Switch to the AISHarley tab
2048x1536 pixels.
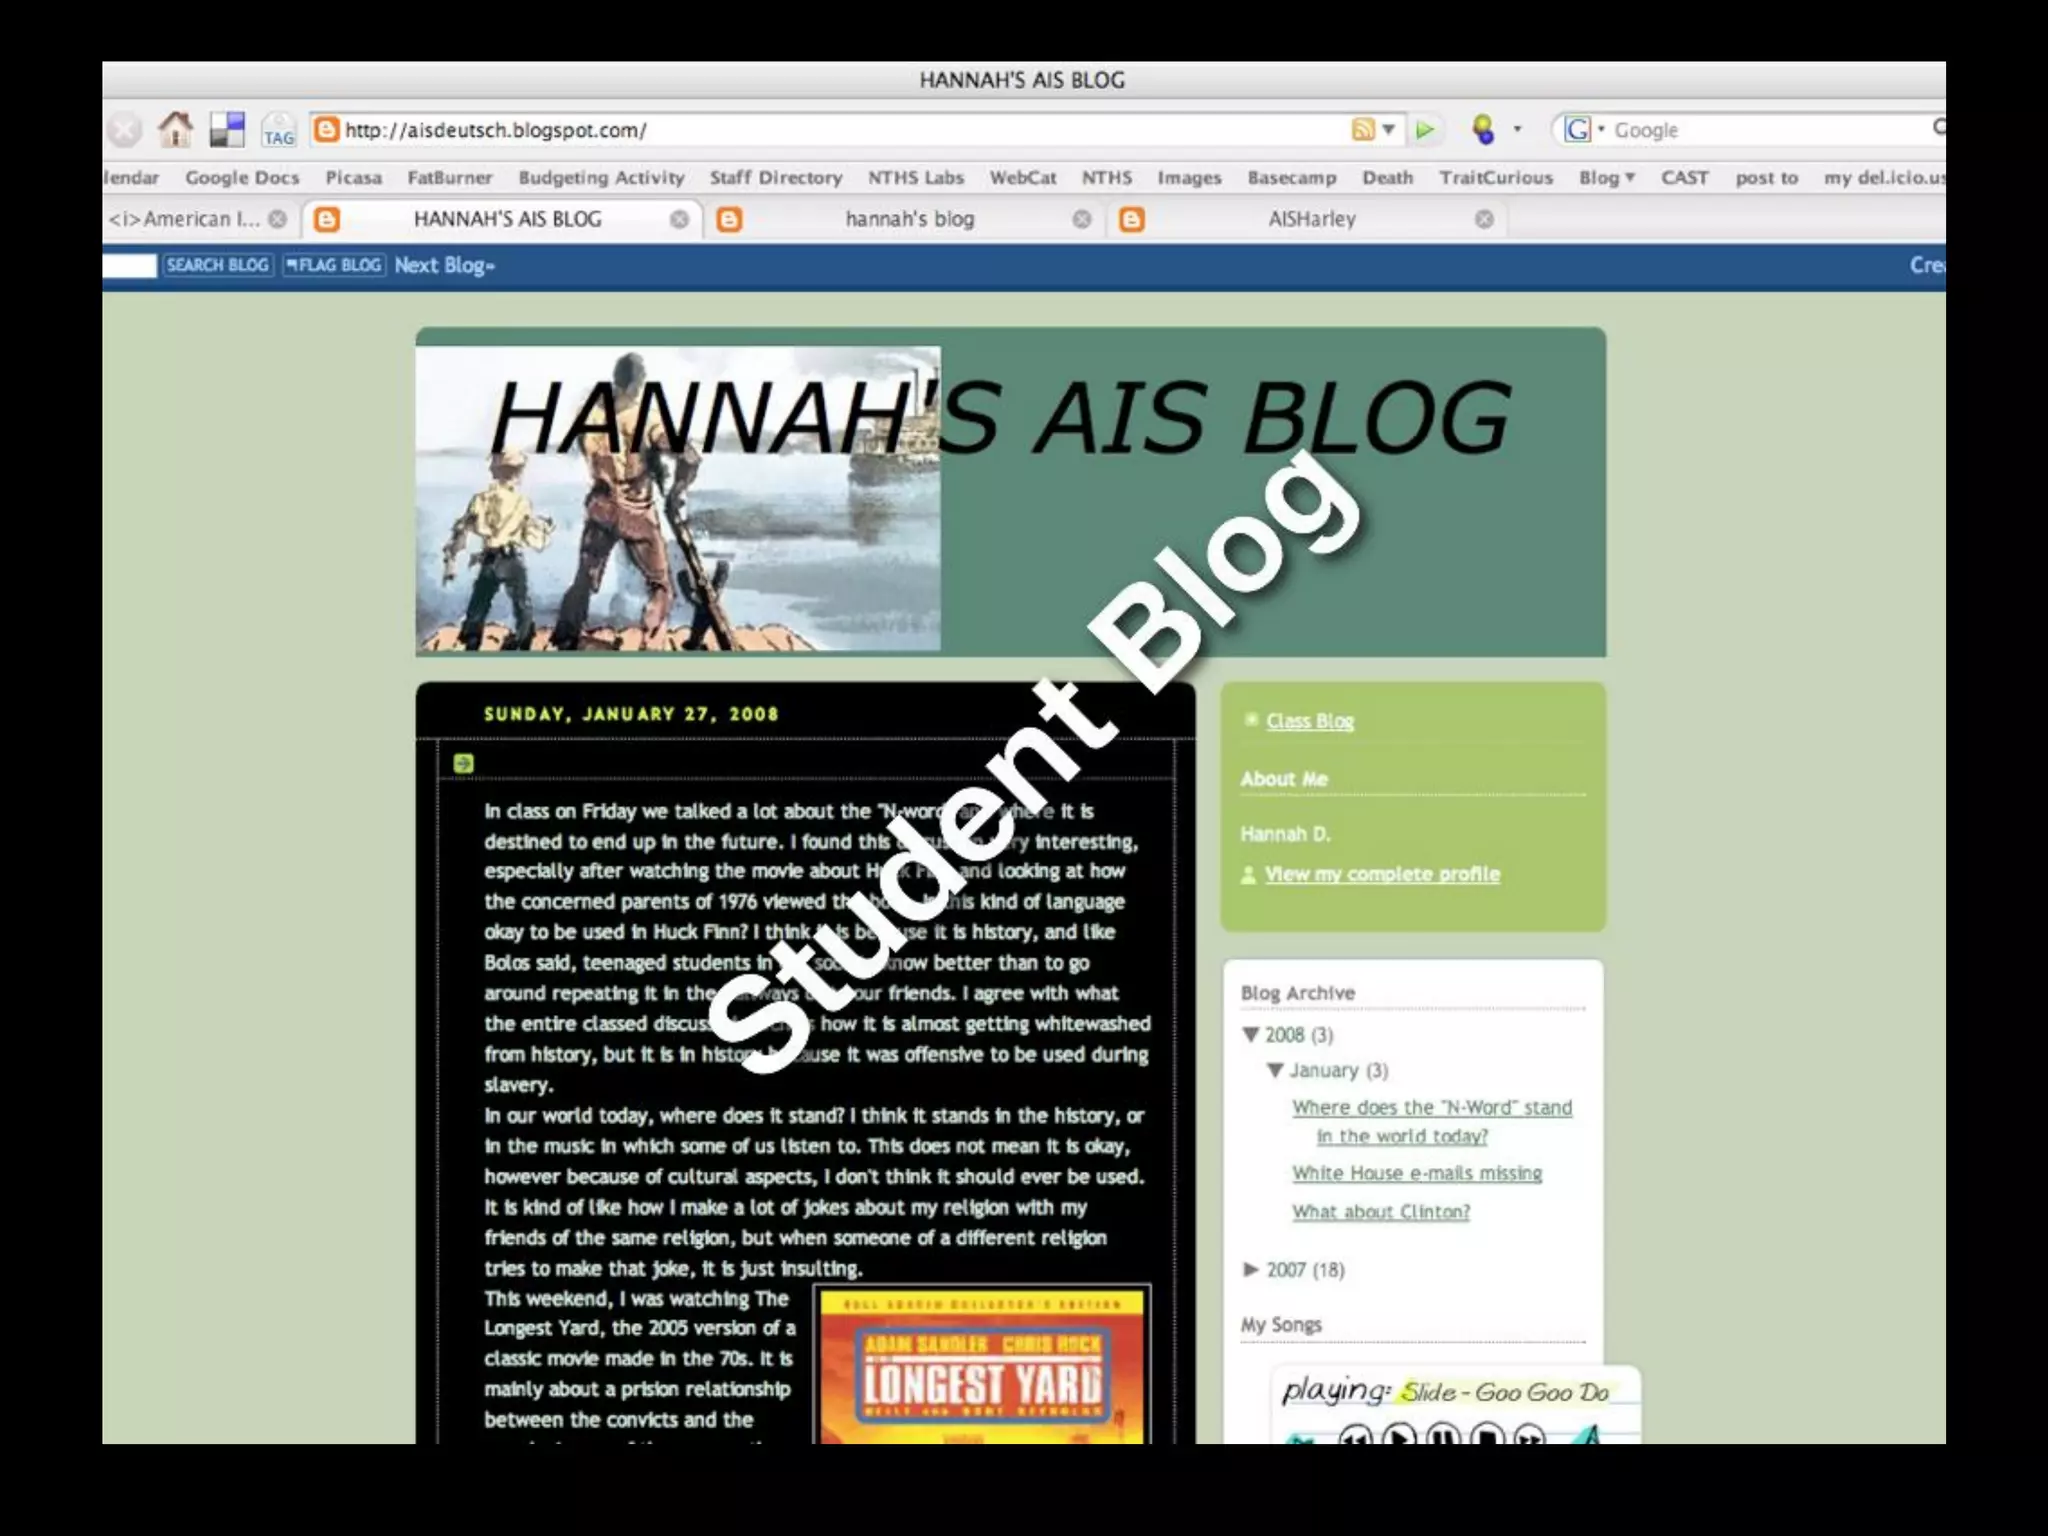coord(1311,219)
